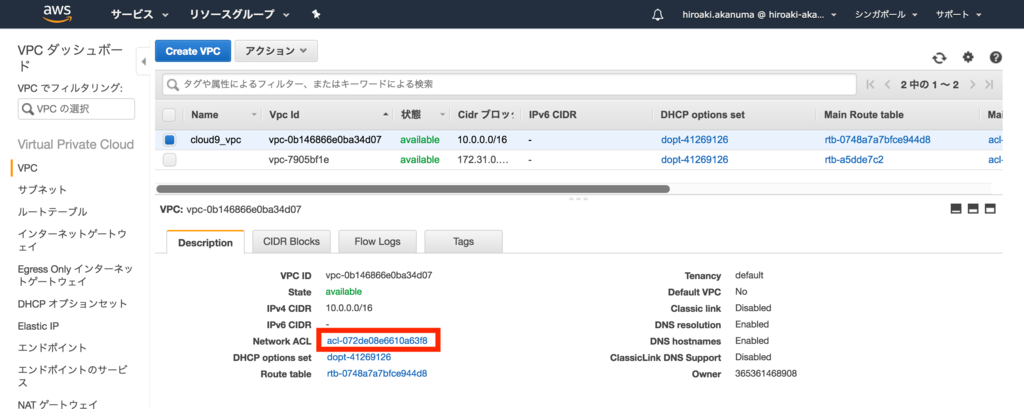Open Egress Only インターネットゲートウェイ sidebar item
The height and width of the screenshot is (409, 1024).
click(75, 275)
